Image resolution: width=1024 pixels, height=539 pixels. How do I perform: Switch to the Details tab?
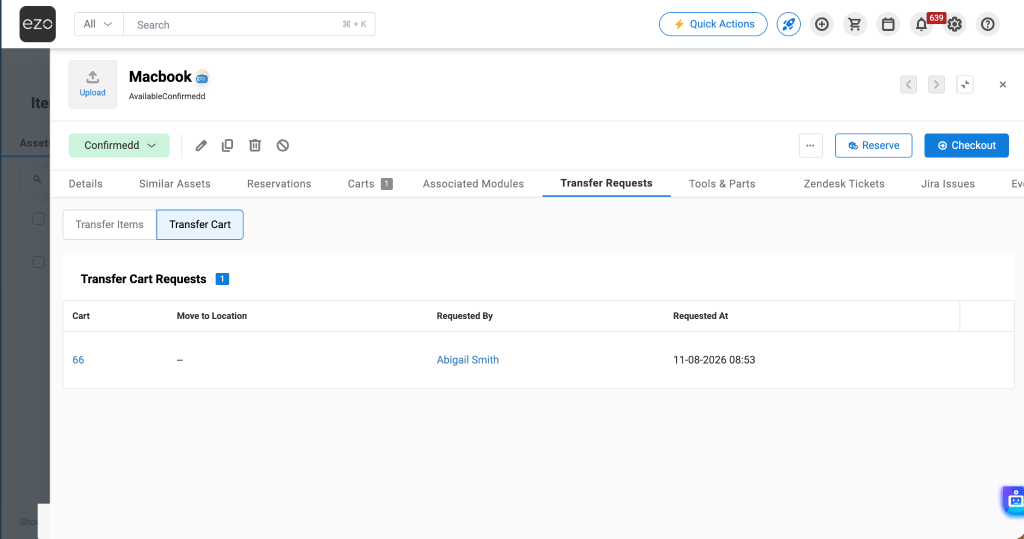pyautogui.click(x=86, y=184)
